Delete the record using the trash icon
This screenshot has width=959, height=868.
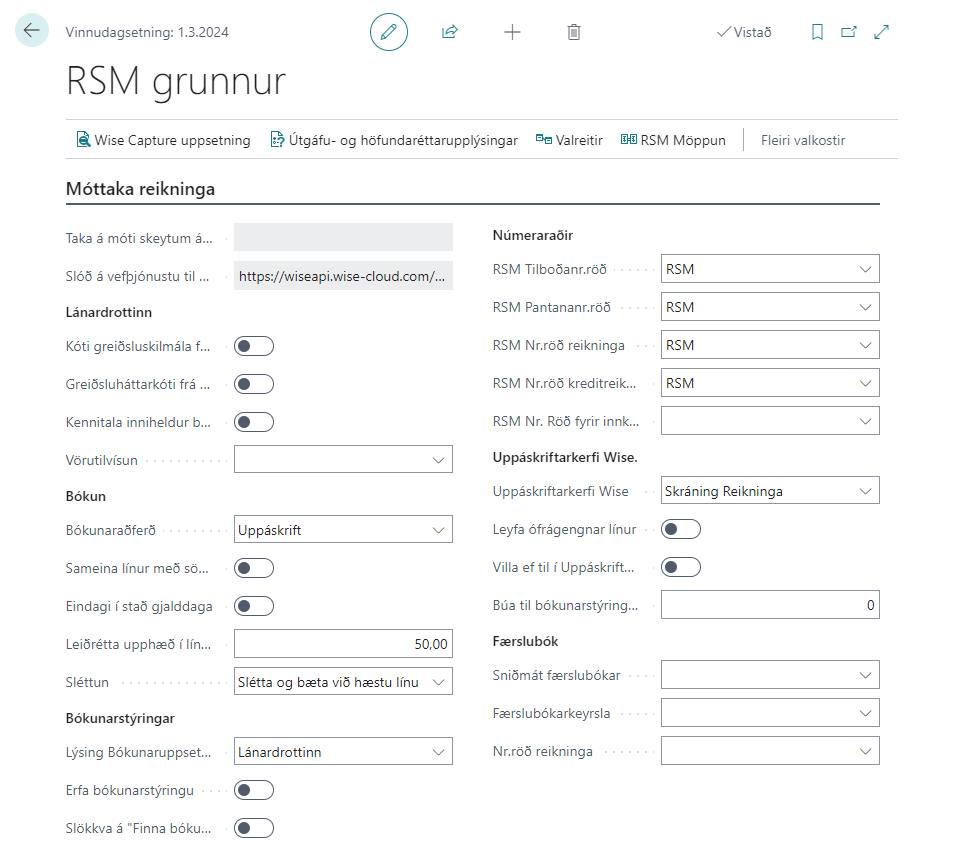573,31
